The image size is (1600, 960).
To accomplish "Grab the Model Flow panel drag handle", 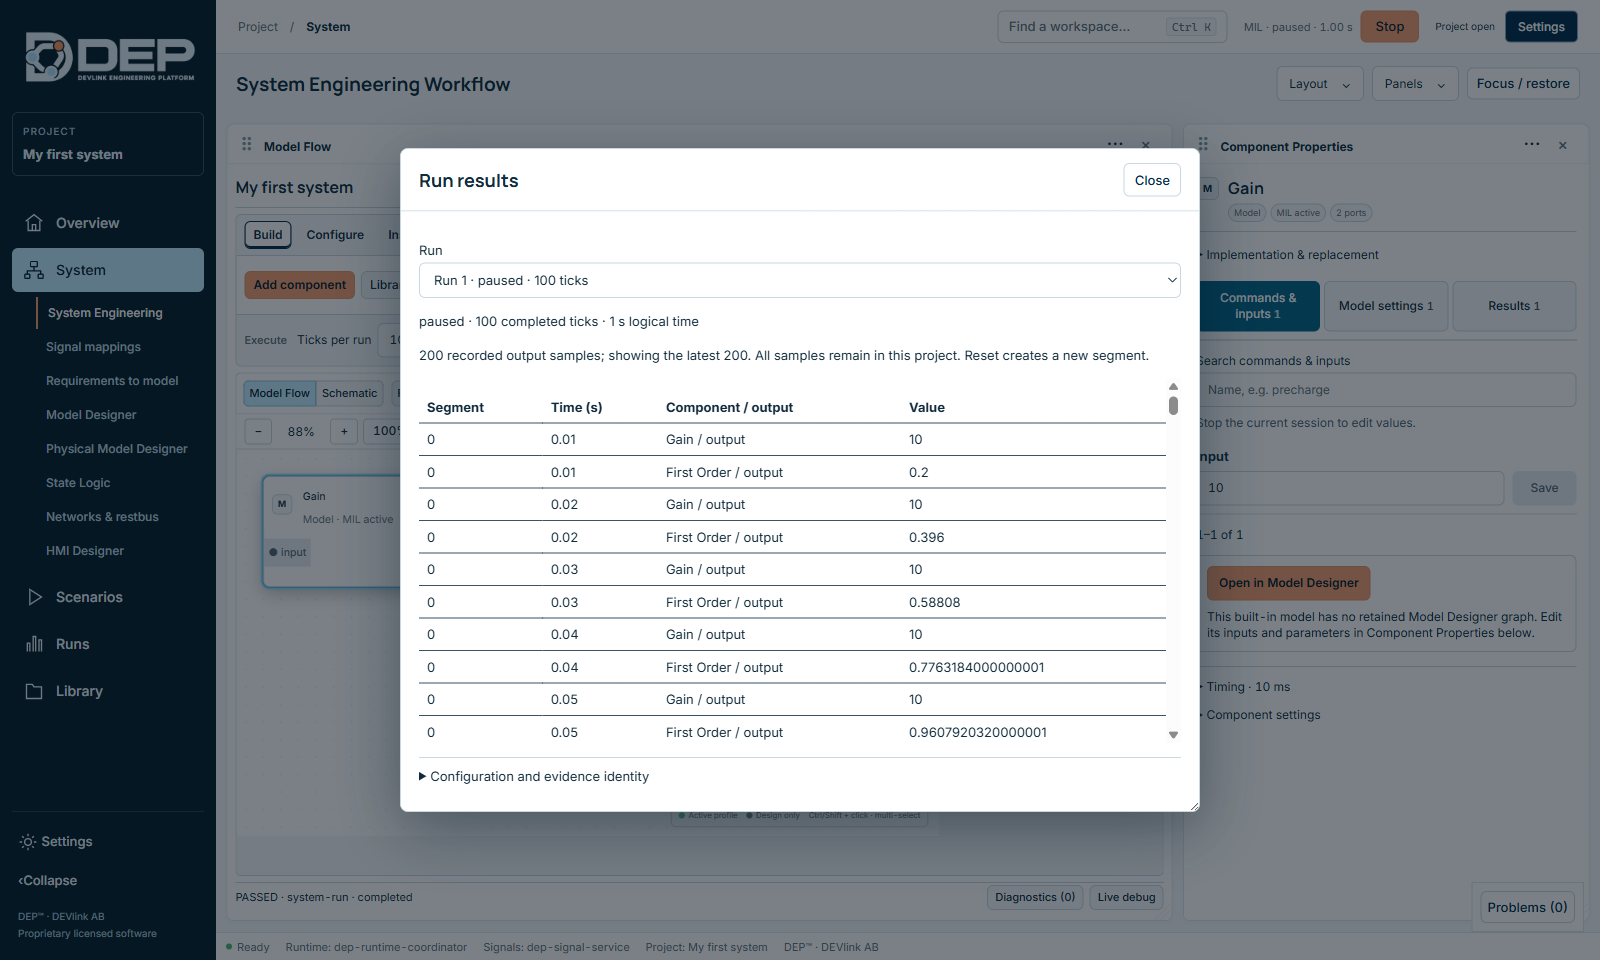I will 247,145.
